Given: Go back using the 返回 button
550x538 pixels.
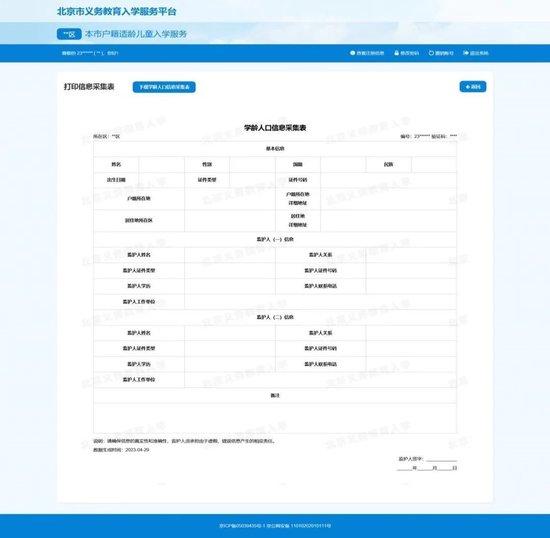Looking at the screenshot, I should pyautogui.click(x=473, y=87).
